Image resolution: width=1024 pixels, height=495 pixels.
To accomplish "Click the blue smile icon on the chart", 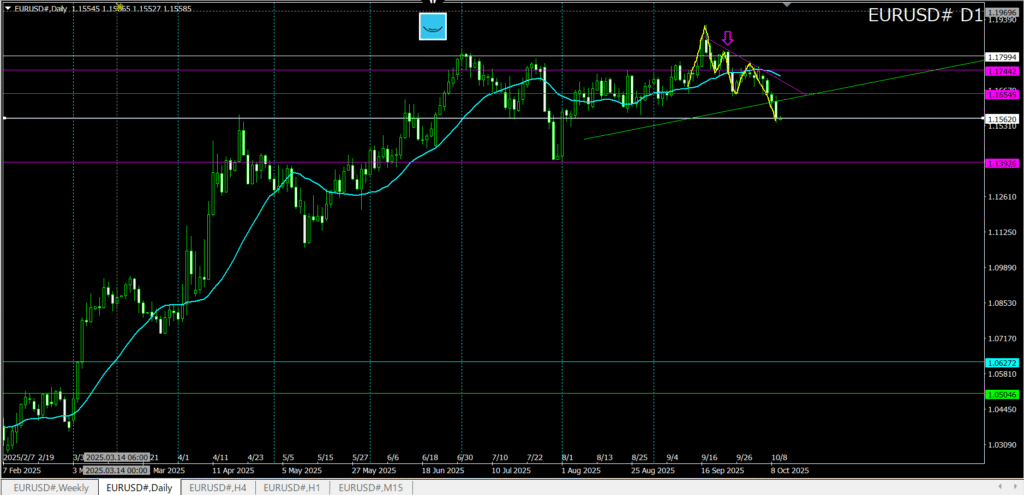I will coord(432,28).
